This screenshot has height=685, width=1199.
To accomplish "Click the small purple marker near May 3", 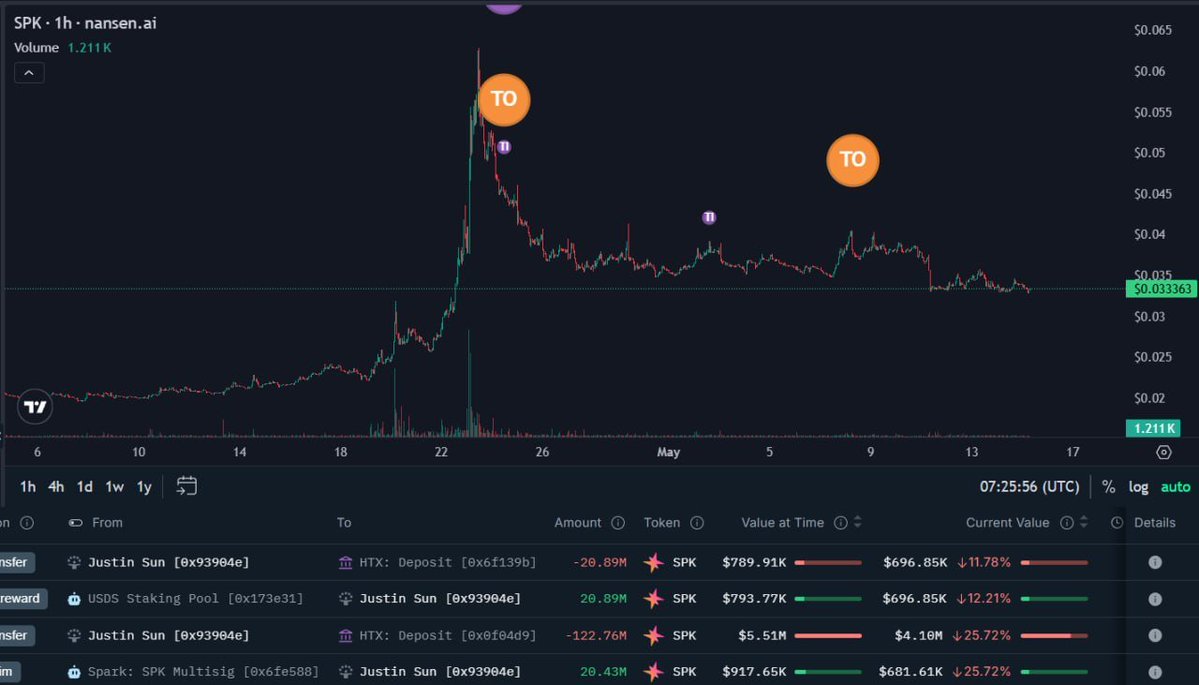I will point(709,218).
